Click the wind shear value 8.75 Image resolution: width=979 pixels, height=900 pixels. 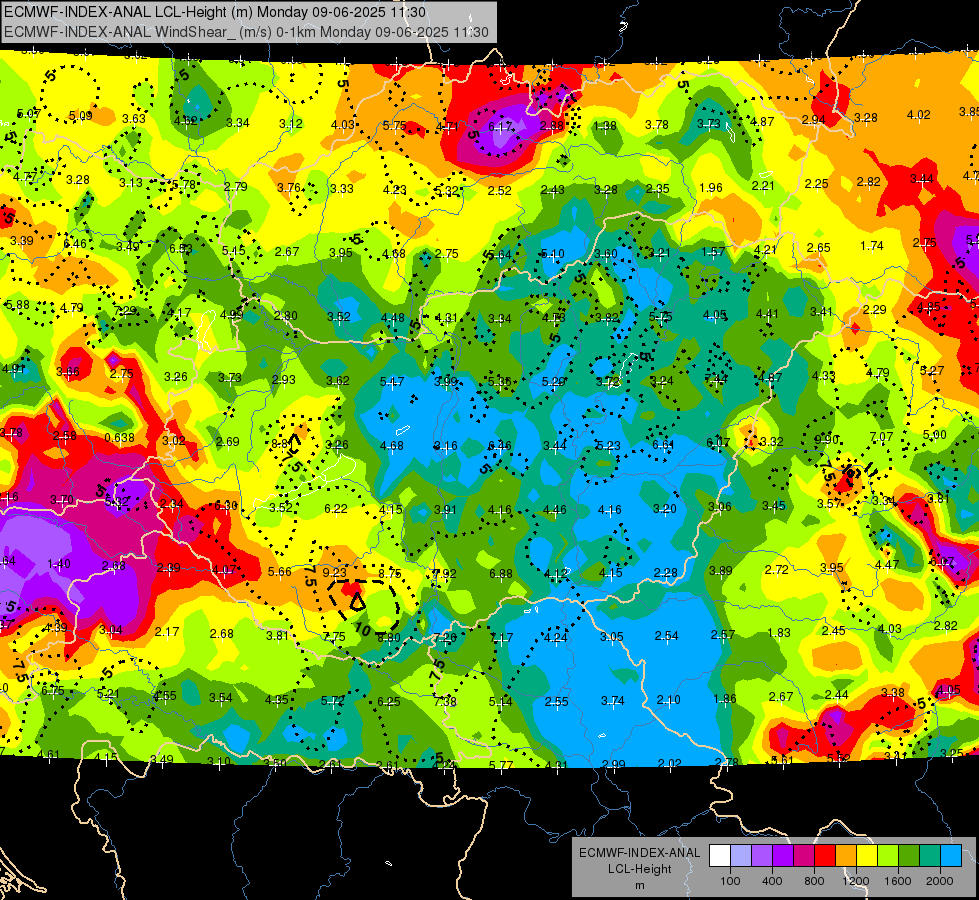[x=390, y=573]
